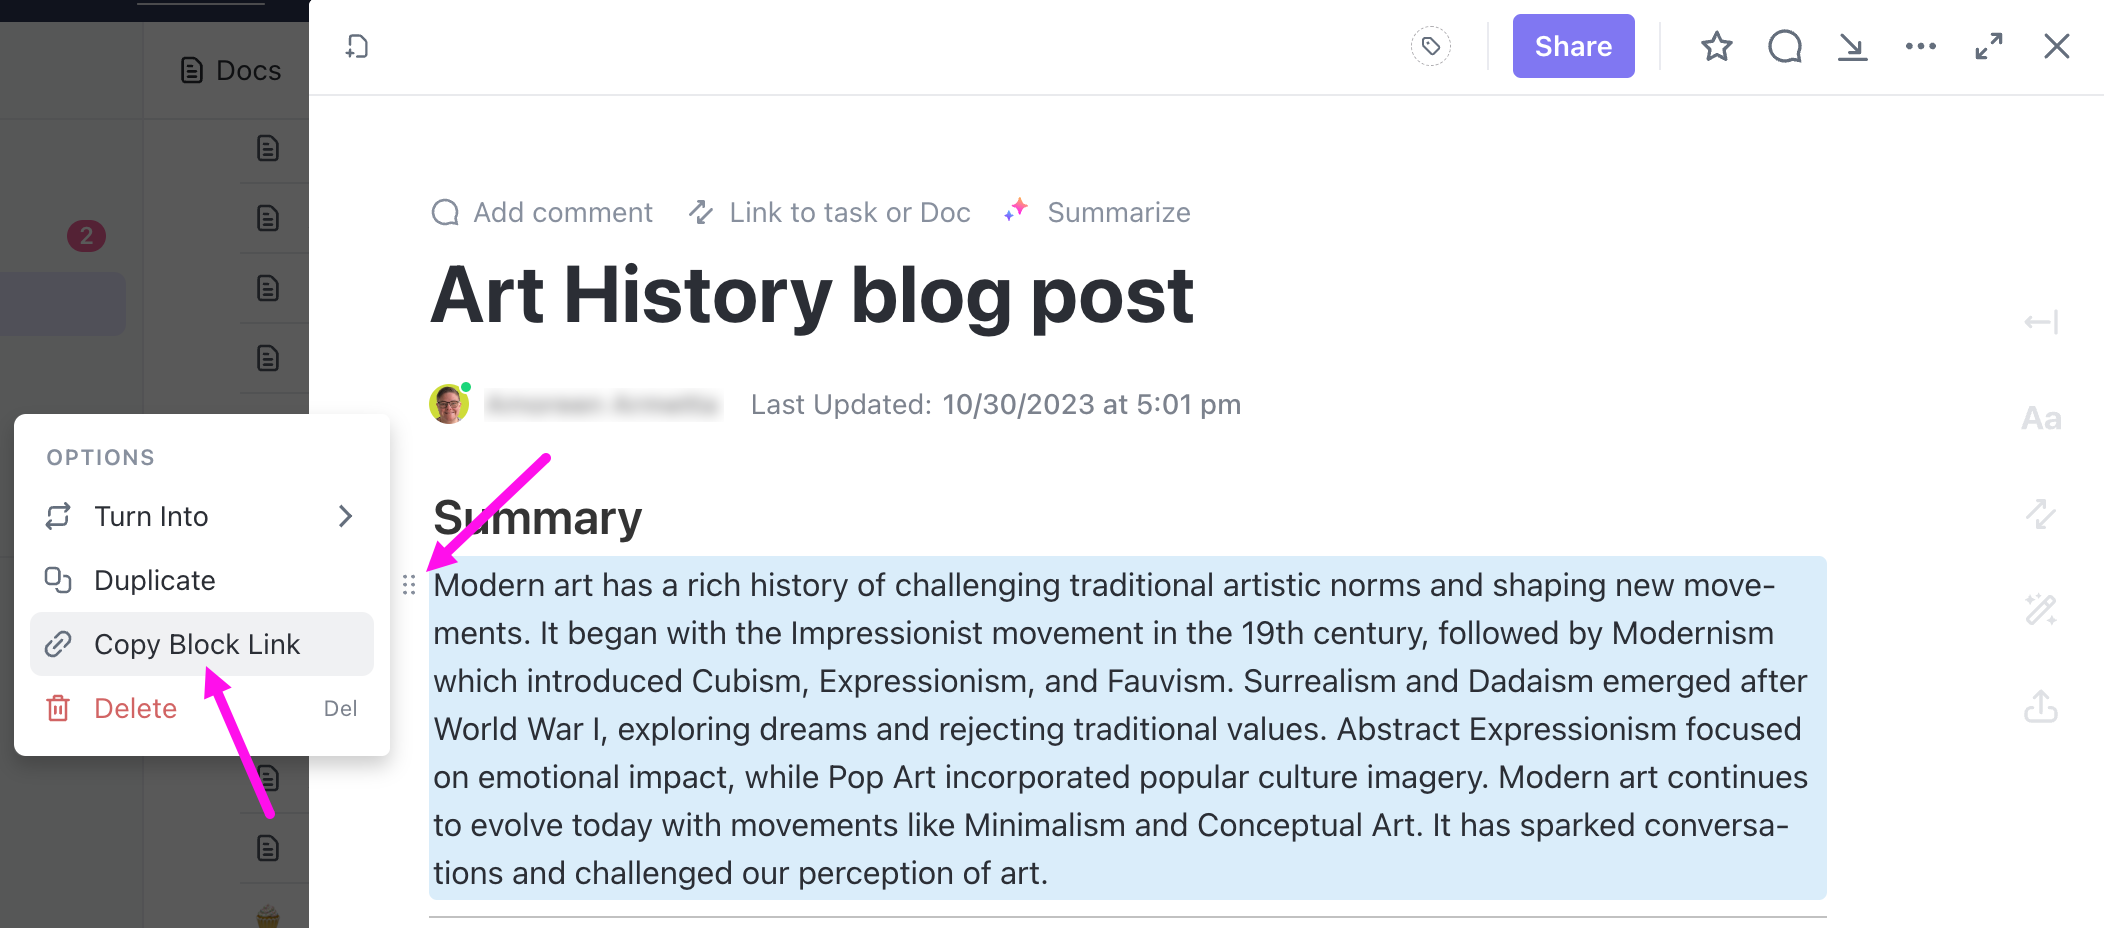Click the export/share upload icon in right sidebar
This screenshot has width=2104, height=928.
(2041, 706)
